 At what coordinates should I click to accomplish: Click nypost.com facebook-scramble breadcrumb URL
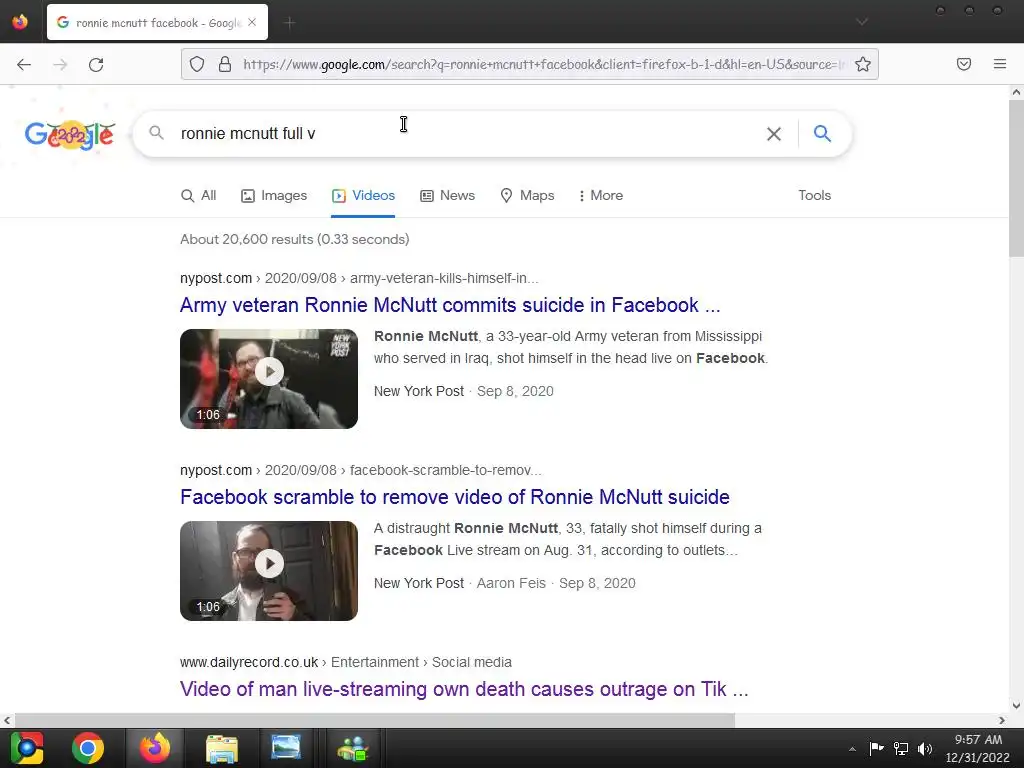(x=360, y=470)
